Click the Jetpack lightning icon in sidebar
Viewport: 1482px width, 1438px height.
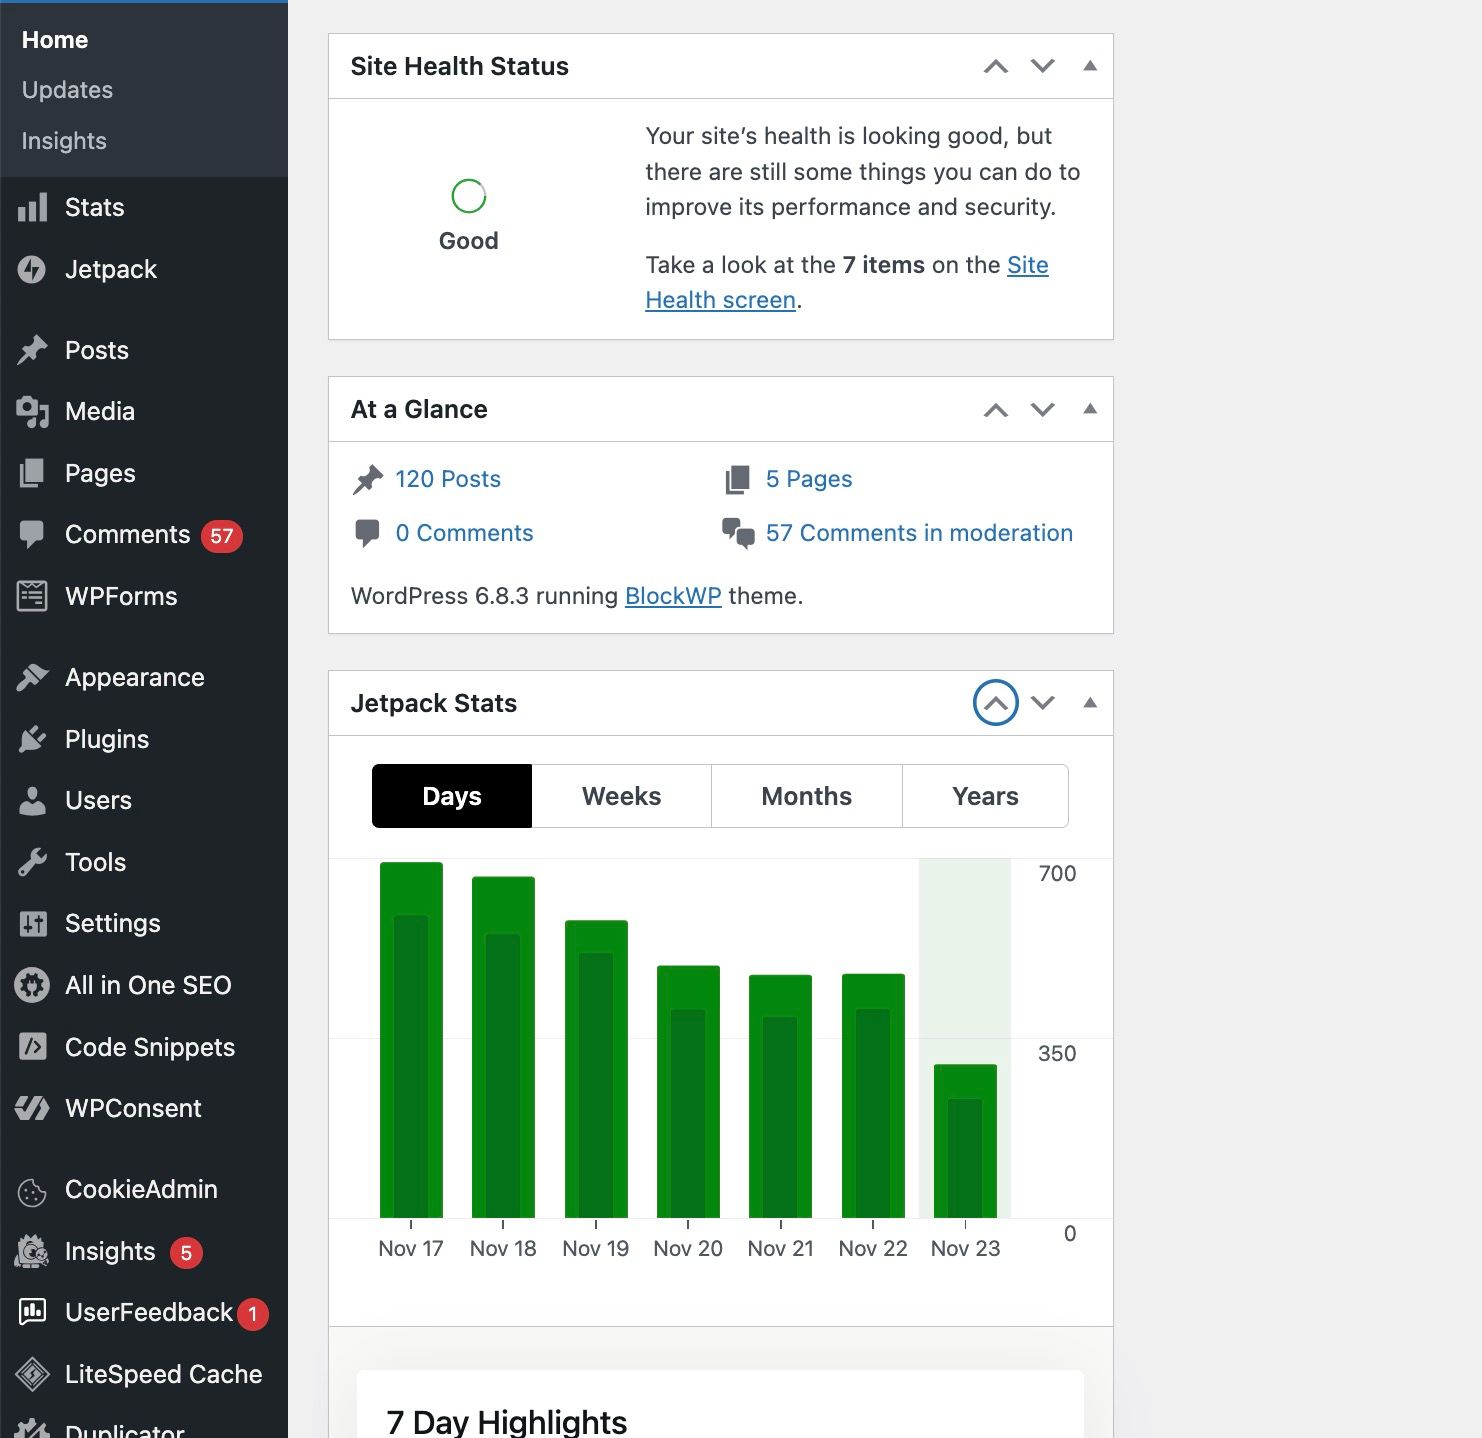(32, 269)
